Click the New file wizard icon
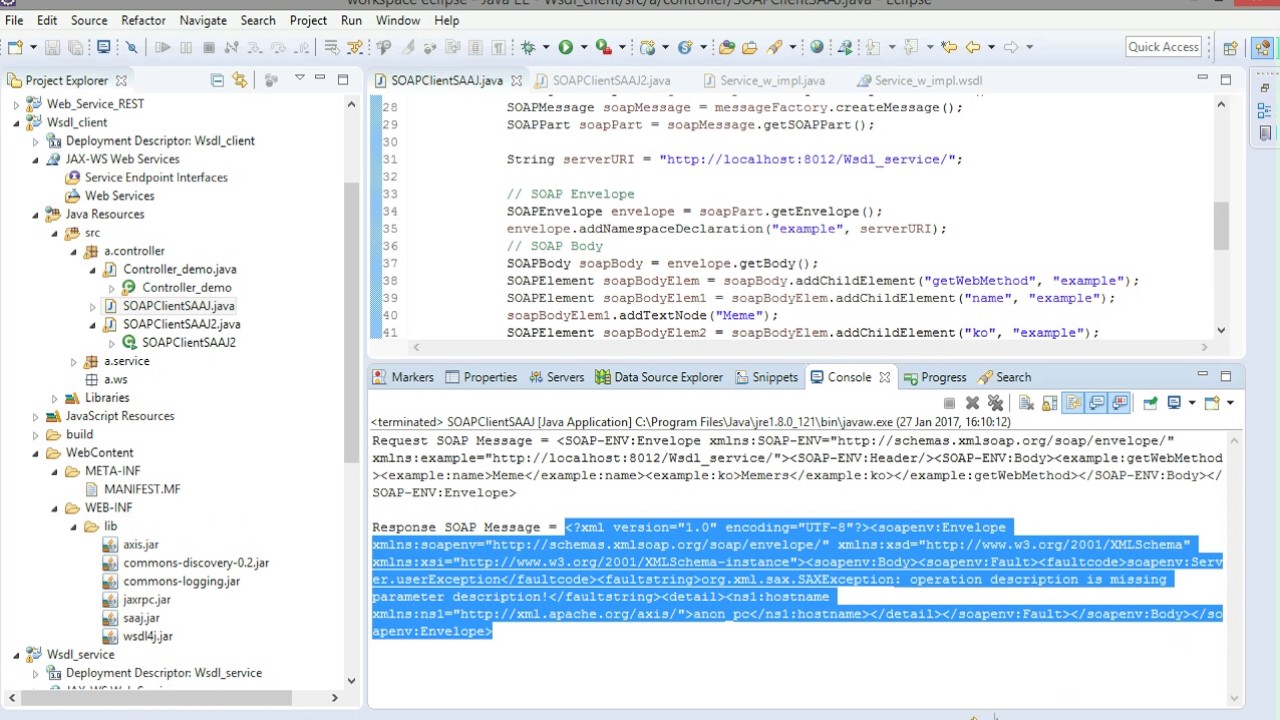 [15, 47]
